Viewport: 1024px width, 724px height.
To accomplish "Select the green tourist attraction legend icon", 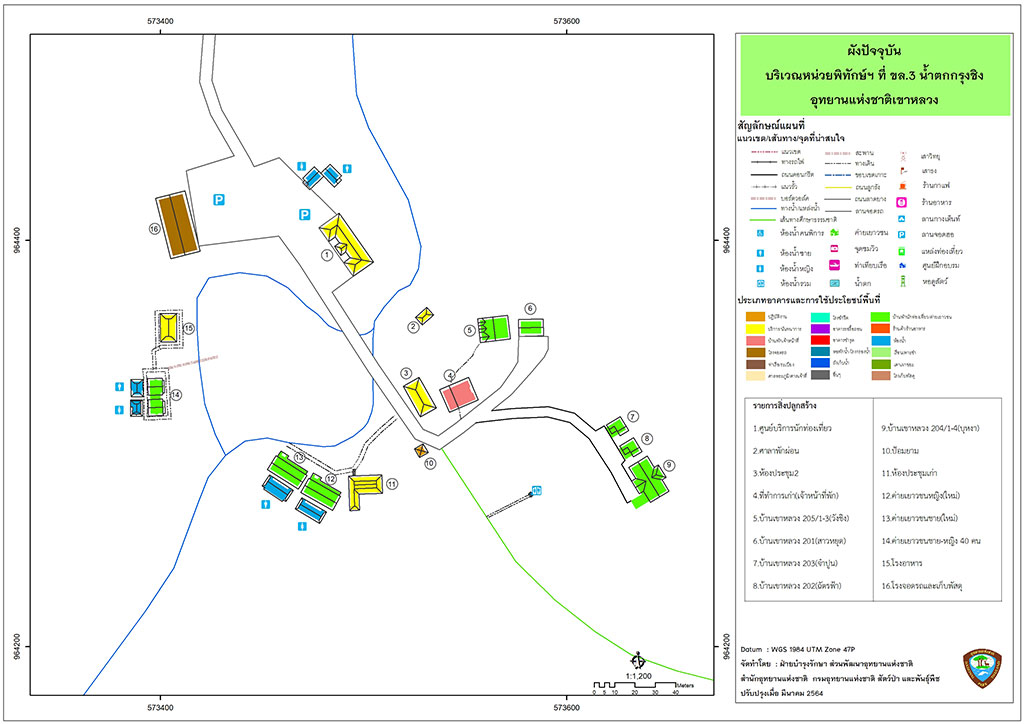I will (902, 251).
